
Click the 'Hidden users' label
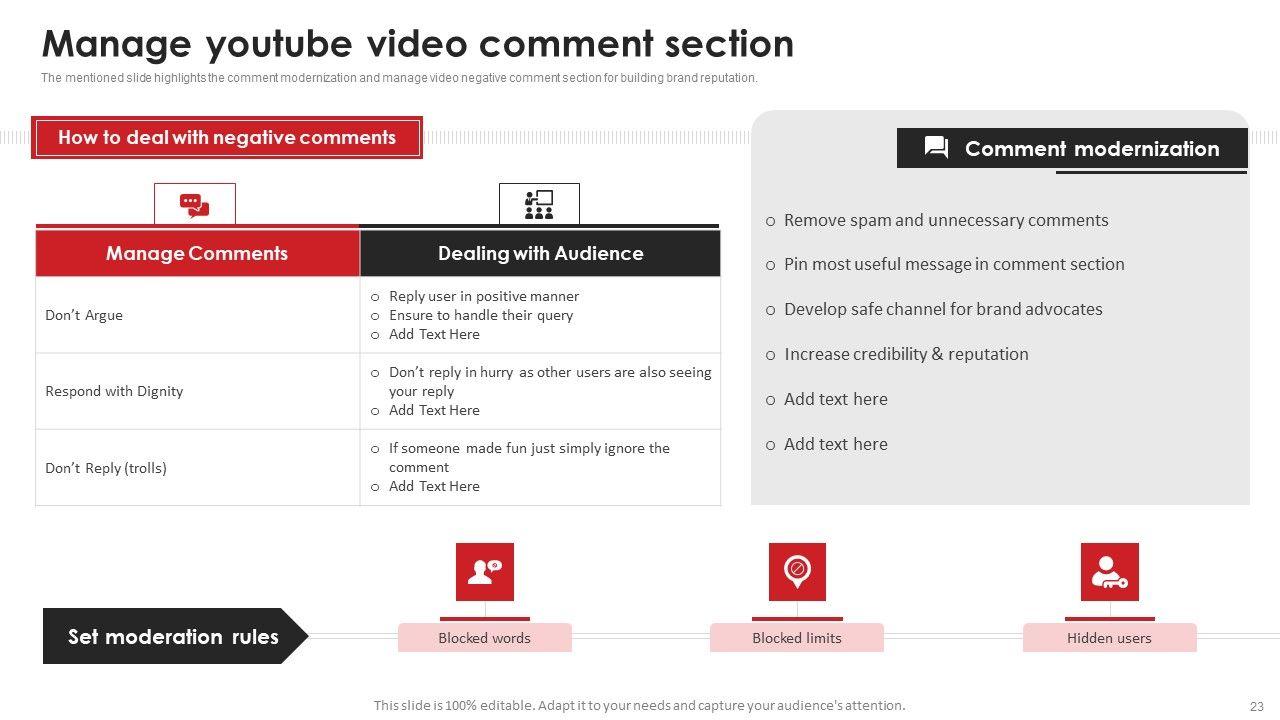point(1109,638)
